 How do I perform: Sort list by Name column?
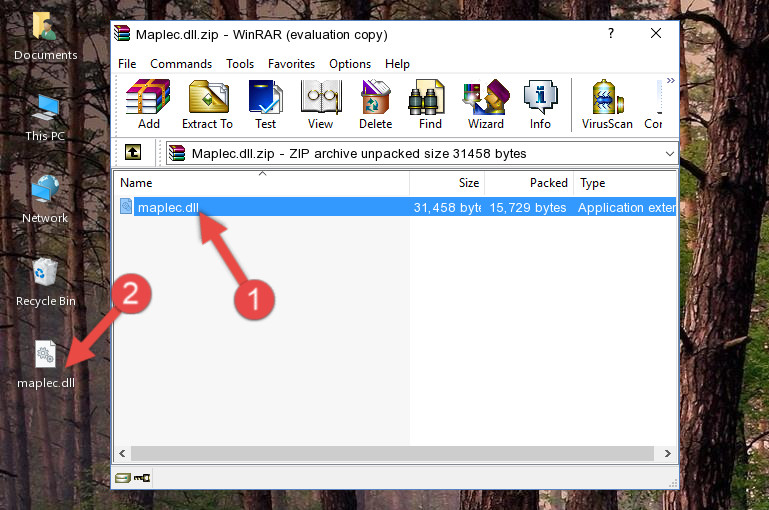tap(262, 183)
